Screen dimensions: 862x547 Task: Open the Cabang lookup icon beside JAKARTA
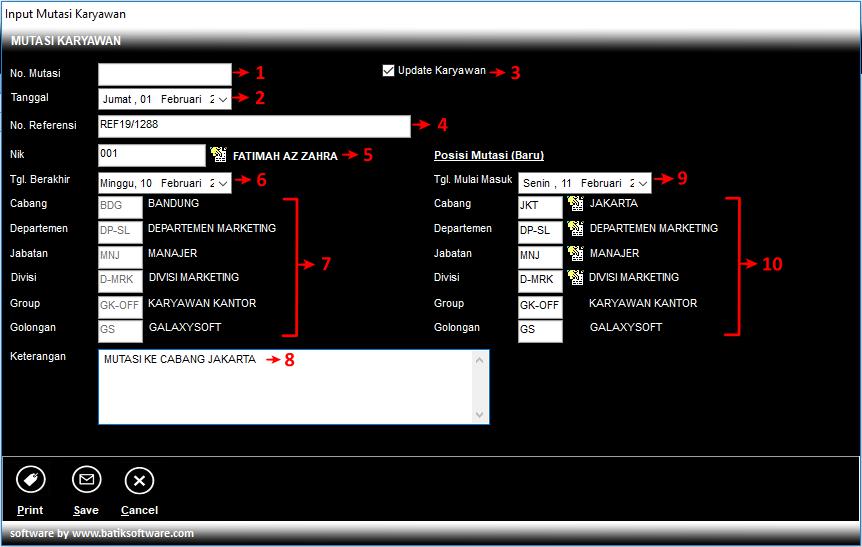[575, 204]
